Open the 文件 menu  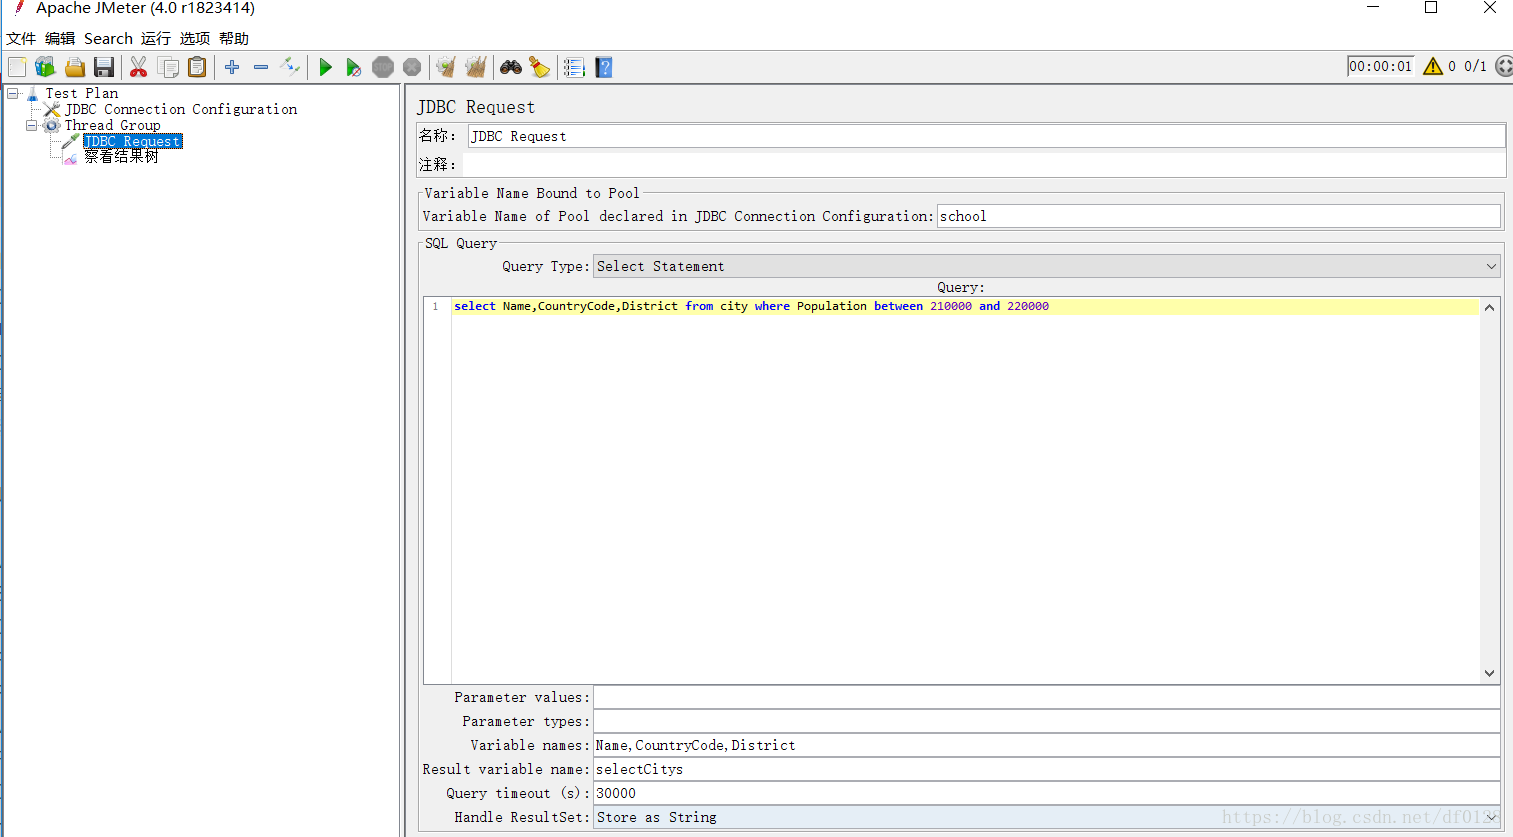click(21, 38)
